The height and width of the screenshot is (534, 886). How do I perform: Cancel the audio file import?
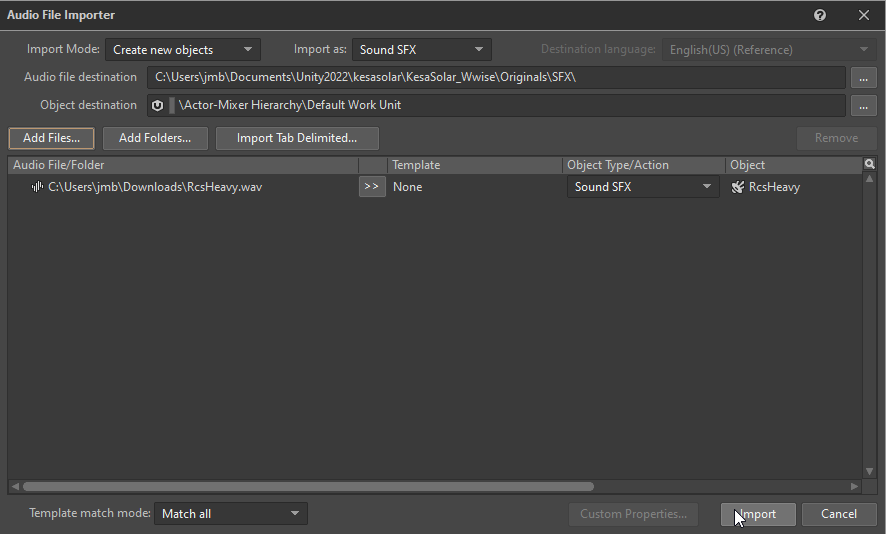coord(838,514)
